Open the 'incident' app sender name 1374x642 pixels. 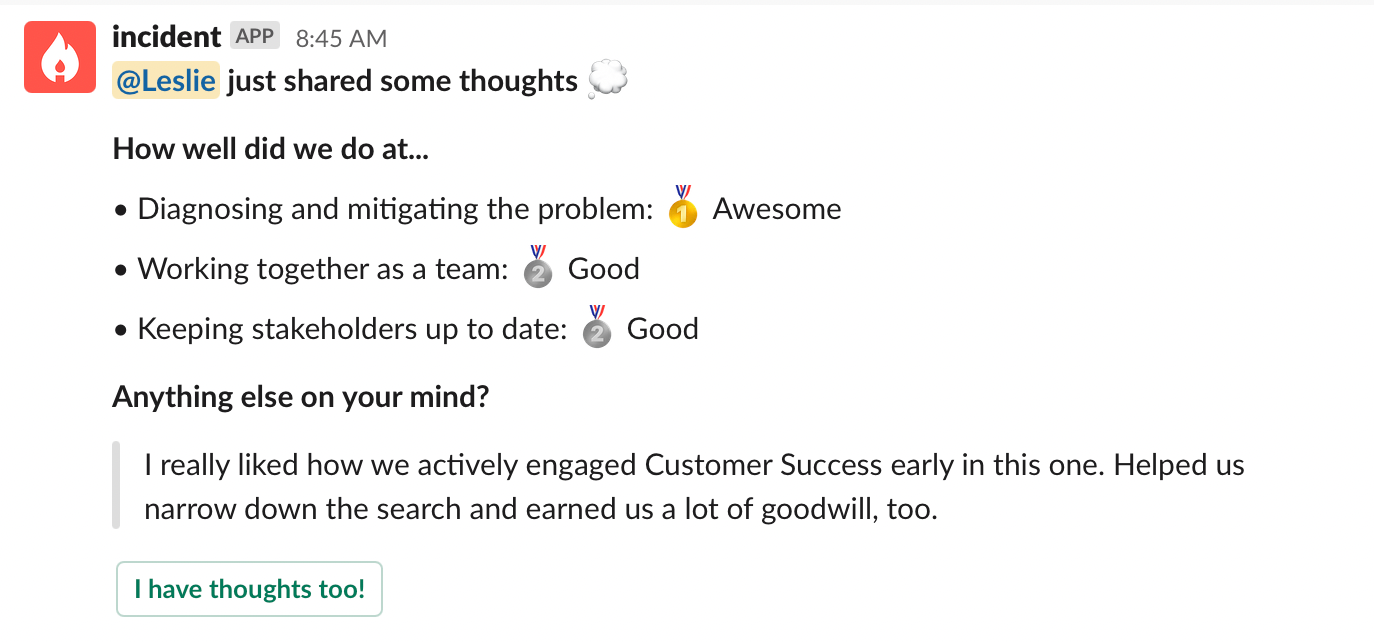coord(166,37)
